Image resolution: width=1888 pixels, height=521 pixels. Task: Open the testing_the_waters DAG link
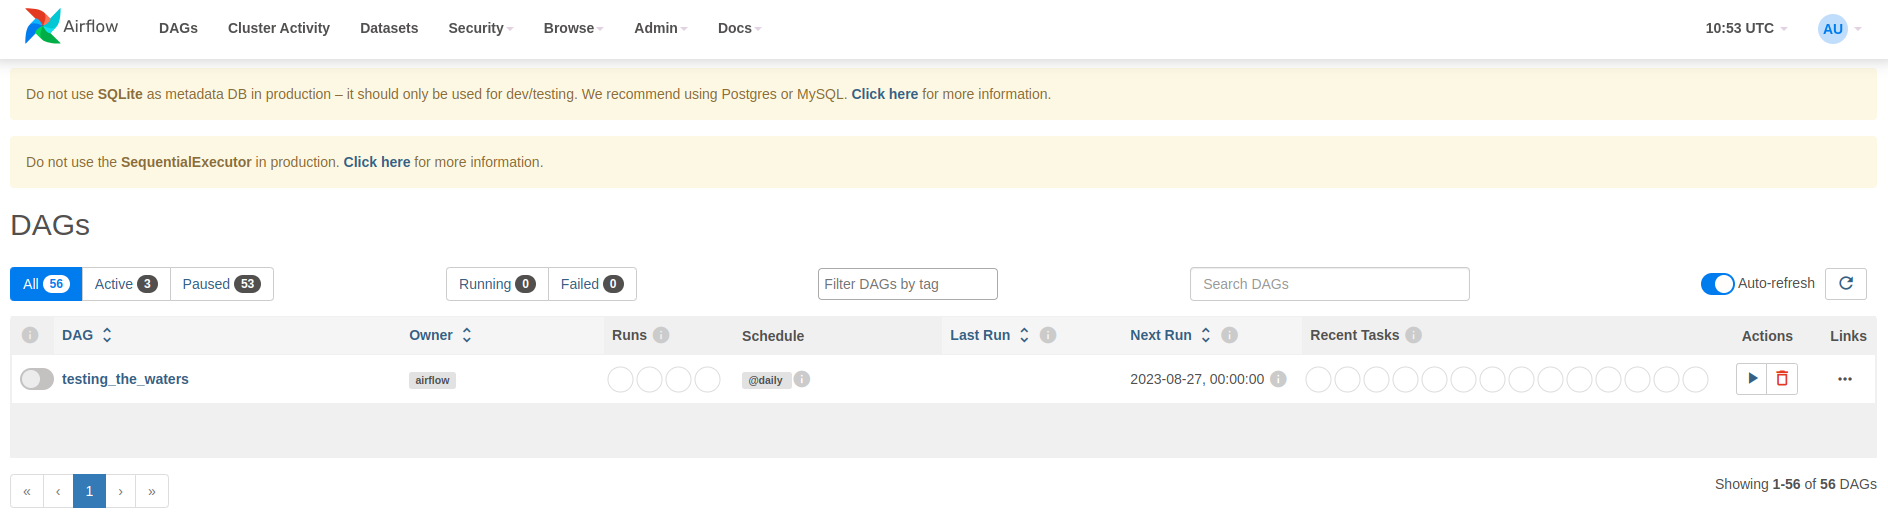(x=125, y=379)
